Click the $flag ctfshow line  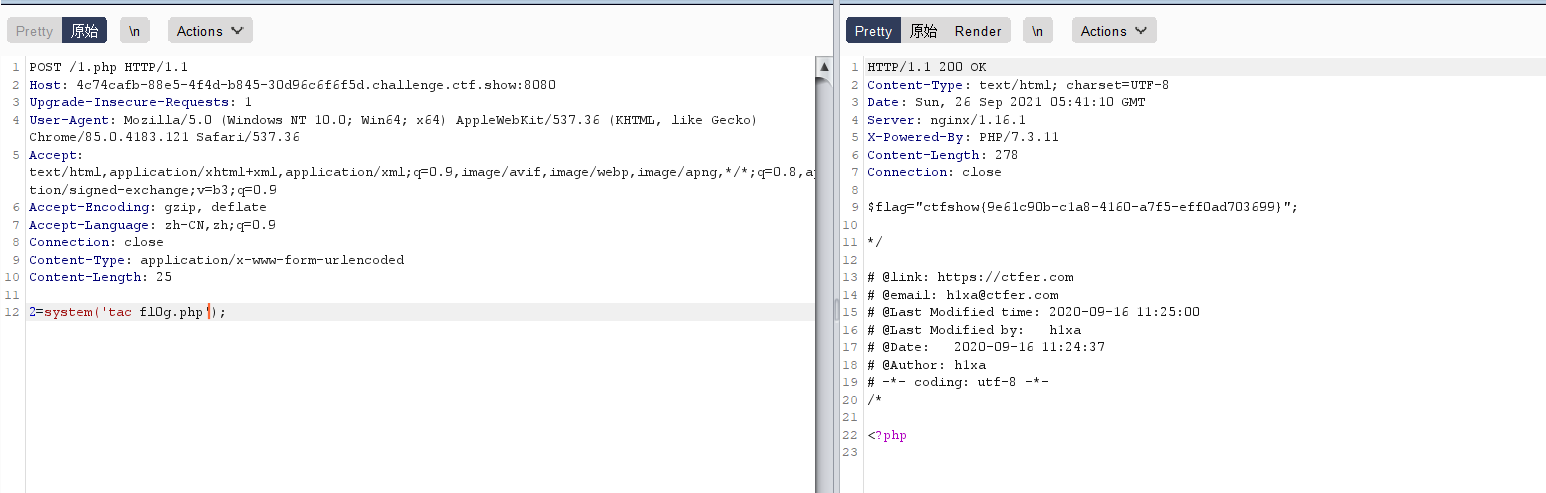(1082, 207)
